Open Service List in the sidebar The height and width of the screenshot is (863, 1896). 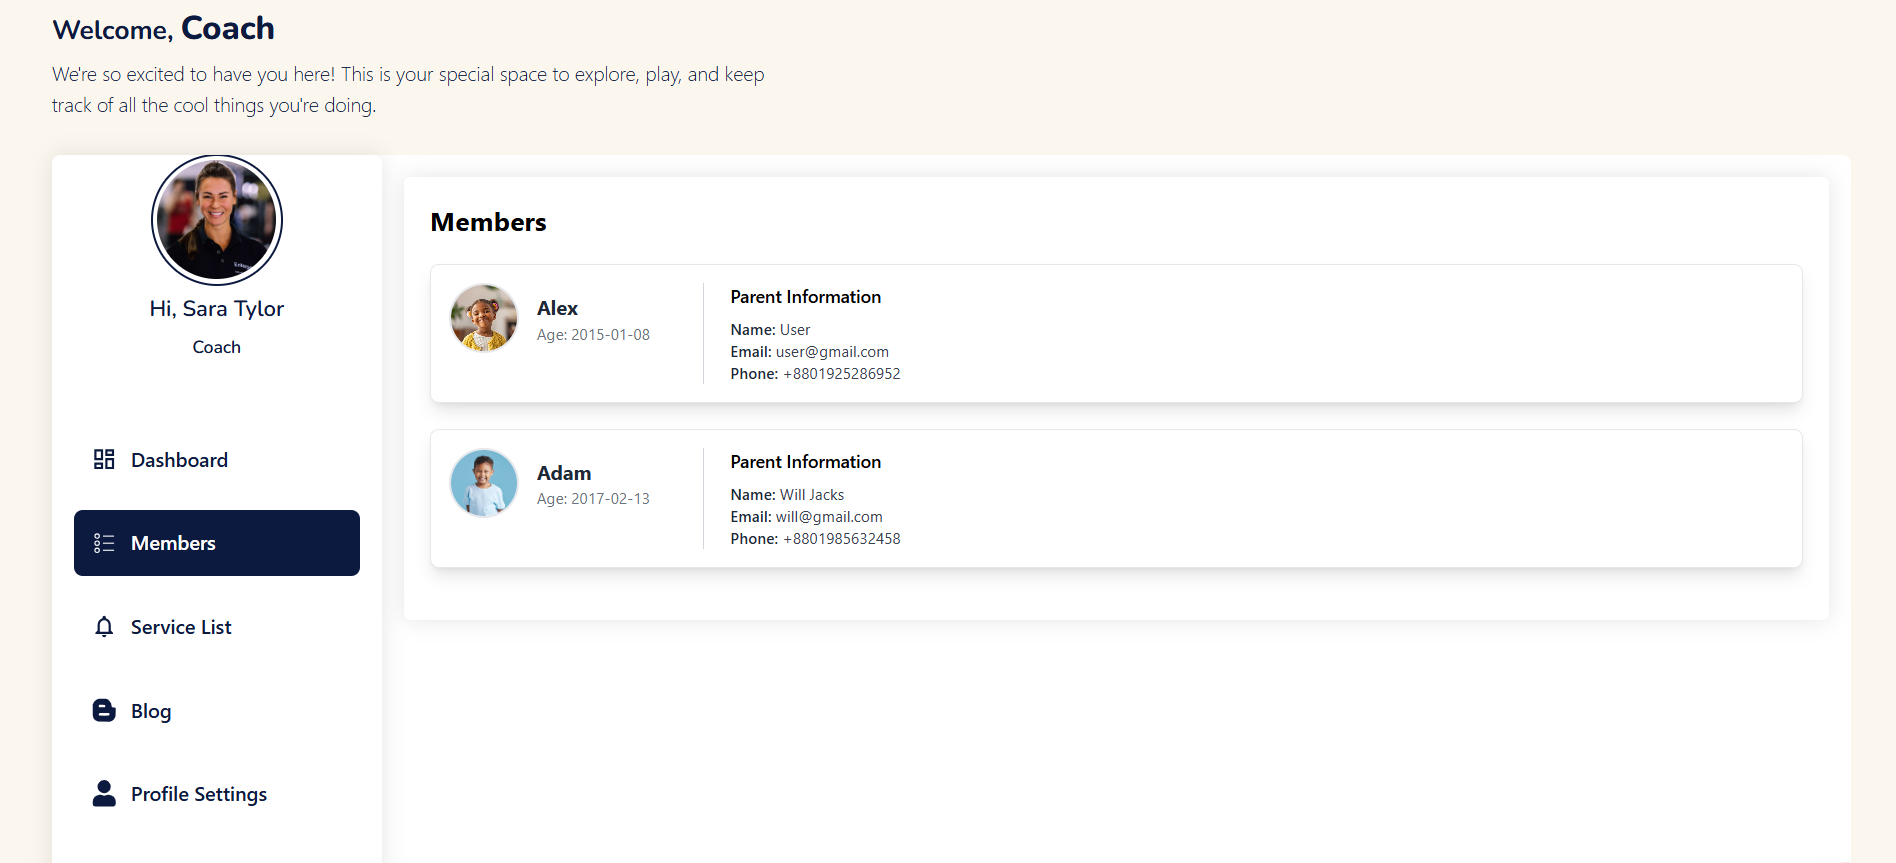(217, 627)
